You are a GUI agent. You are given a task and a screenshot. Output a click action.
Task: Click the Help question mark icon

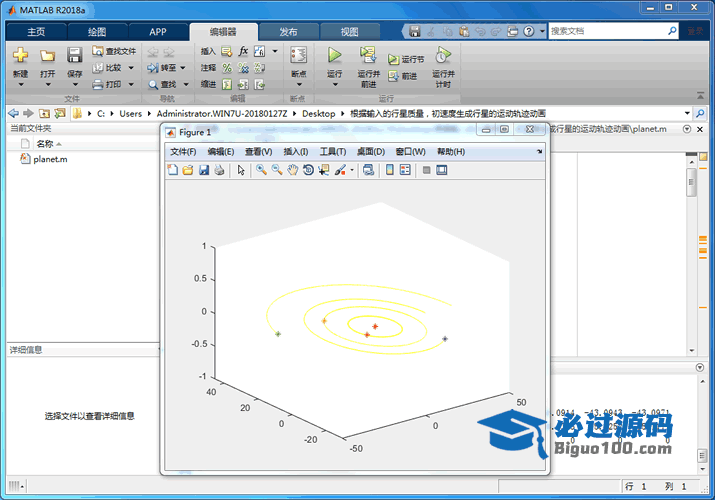528,31
